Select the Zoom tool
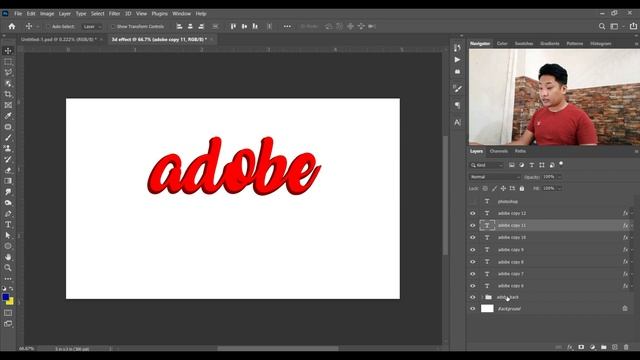Image resolution: width=640 pixels, height=360 pixels. 8,268
